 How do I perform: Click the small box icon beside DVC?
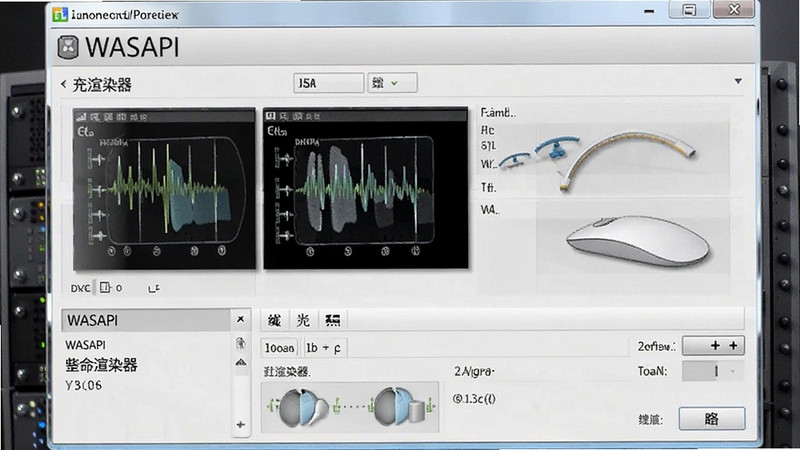pos(105,288)
